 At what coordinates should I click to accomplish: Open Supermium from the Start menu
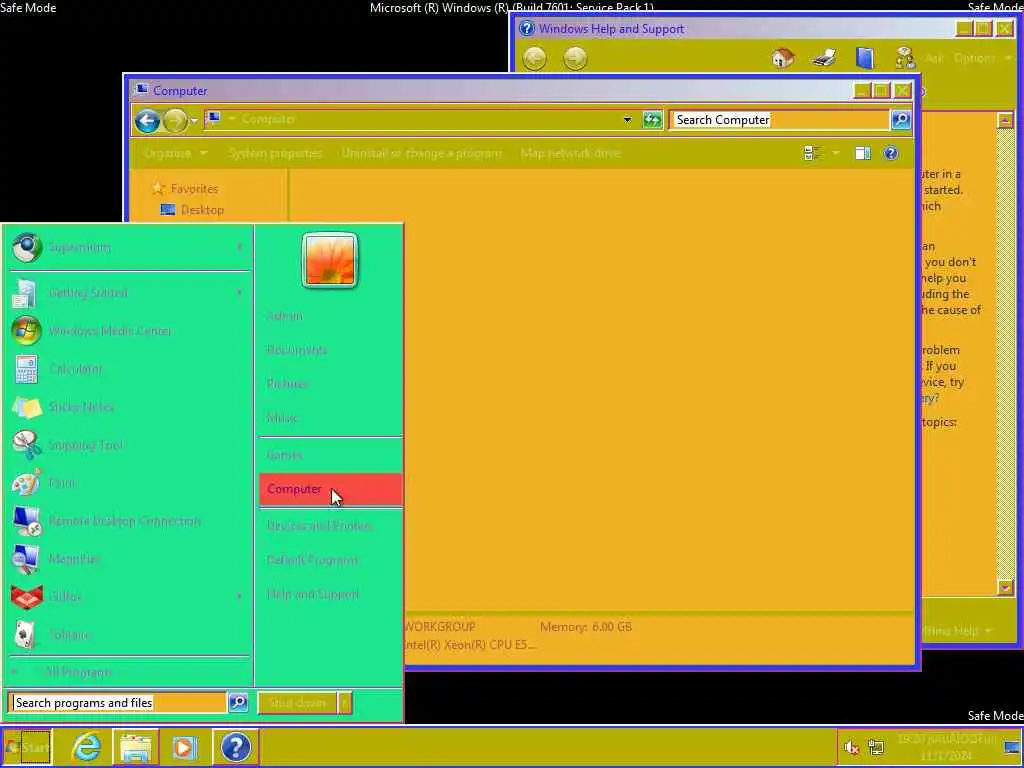coord(127,248)
